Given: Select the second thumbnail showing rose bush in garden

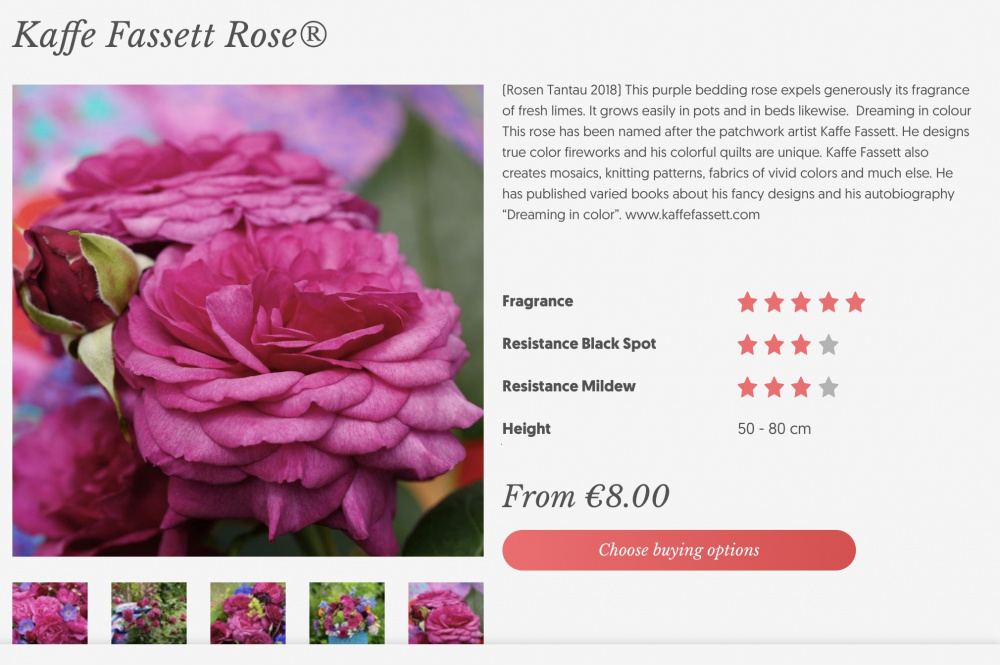Looking at the screenshot, I should pyautogui.click(x=149, y=613).
